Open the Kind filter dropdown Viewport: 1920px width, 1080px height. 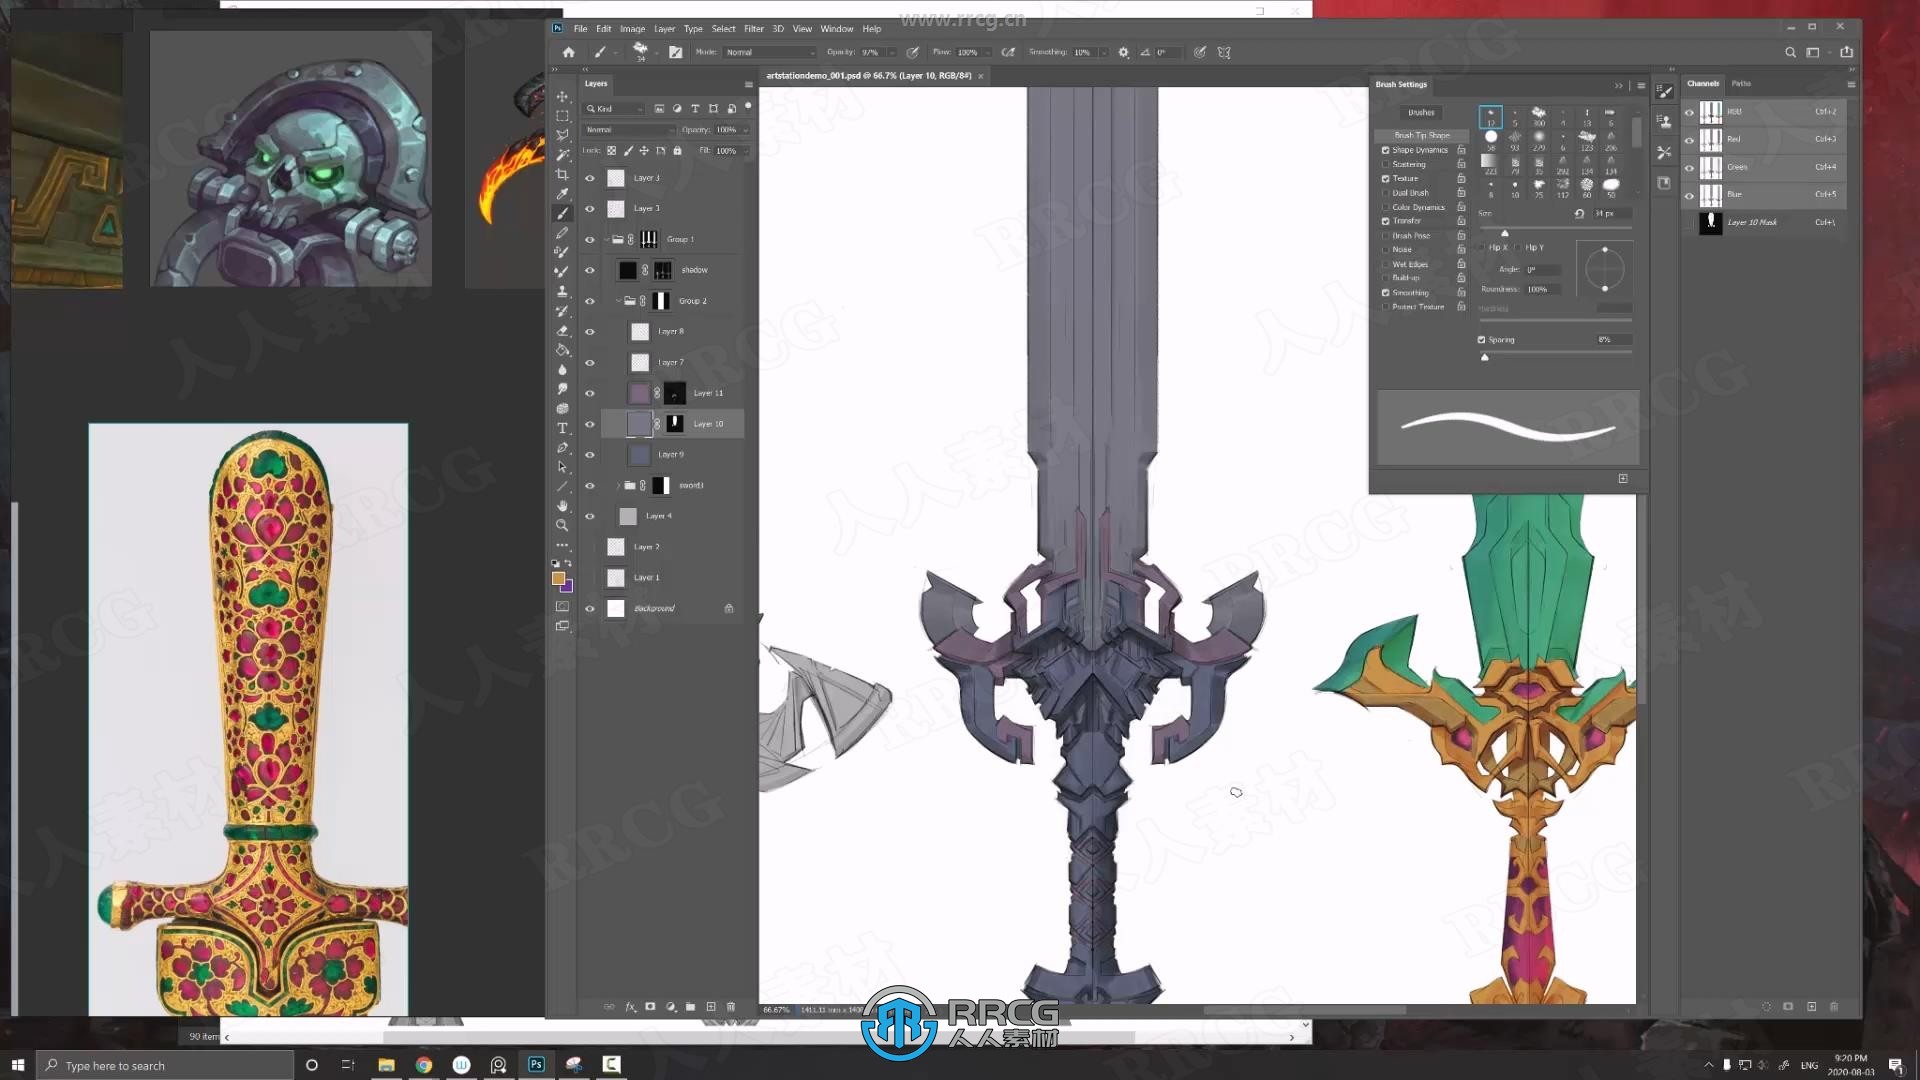click(x=616, y=108)
